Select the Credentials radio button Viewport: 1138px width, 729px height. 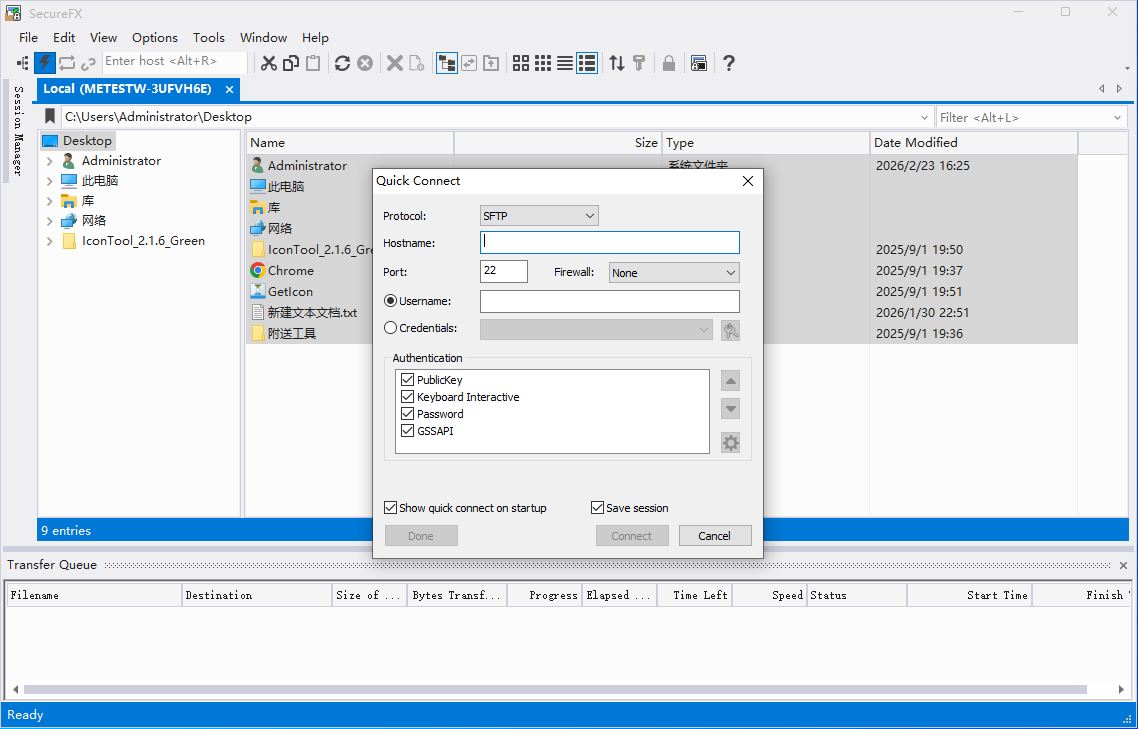(x=390, y=328)
